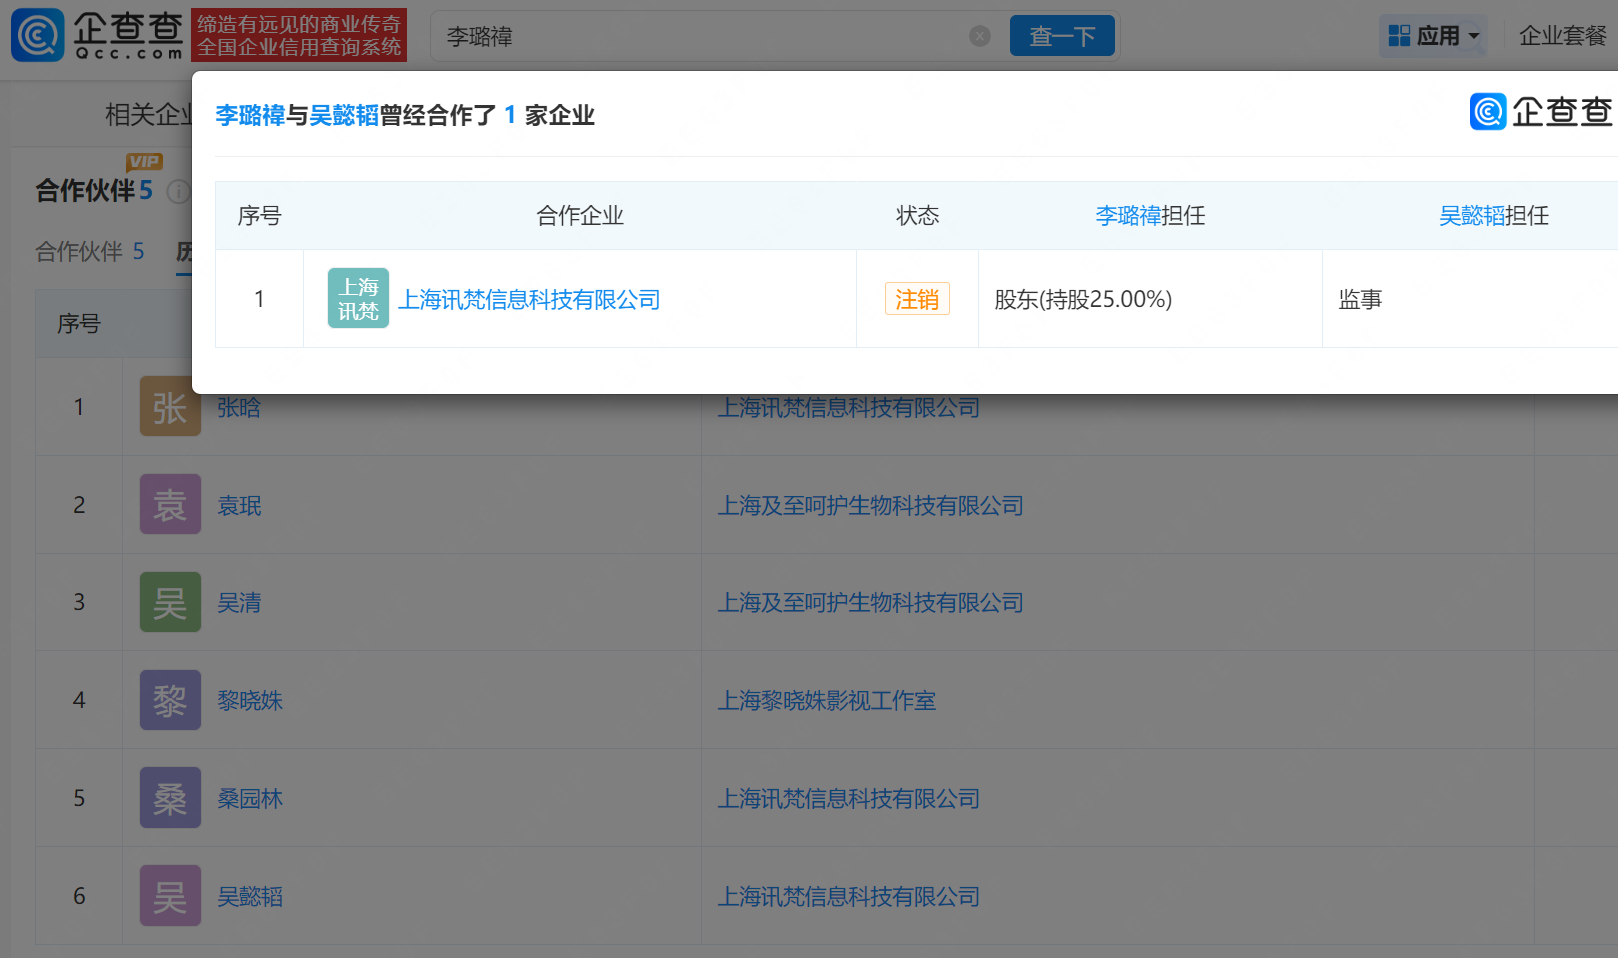Clear the search box with the X icon
Viewport: 1618px width, 958px height.
tap(980, 36)
